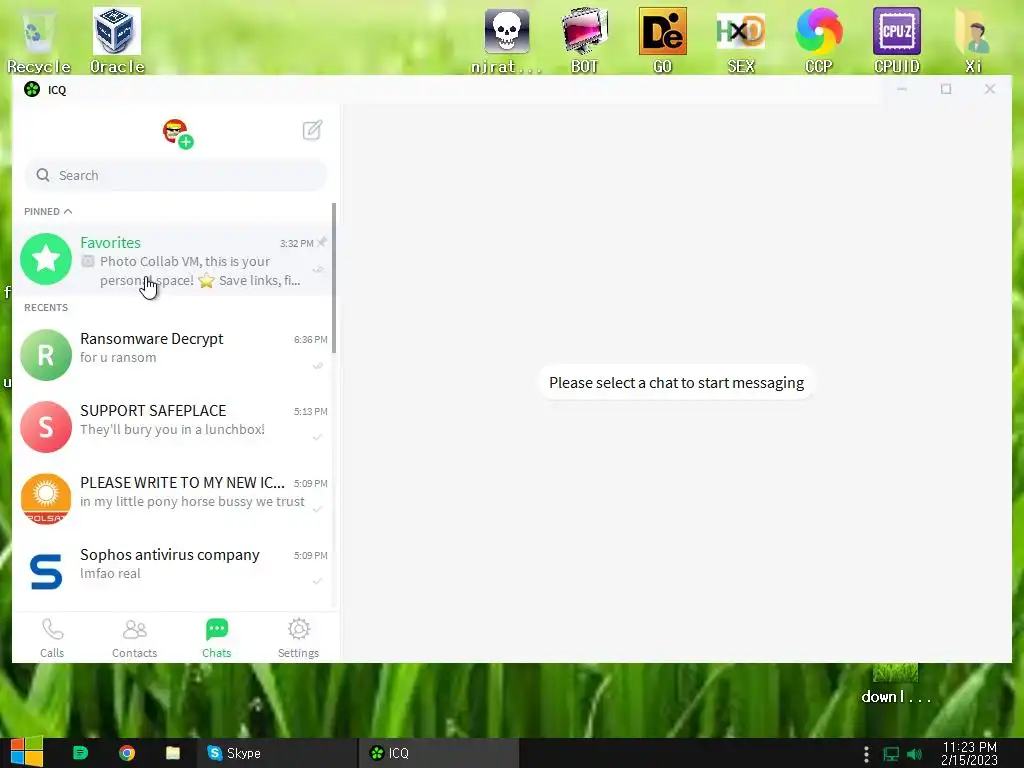Select the SUPPORT SAFEPLACE avatar
Image resolution: width=1024 pixels, height=768 pixels.
(46, 427)
